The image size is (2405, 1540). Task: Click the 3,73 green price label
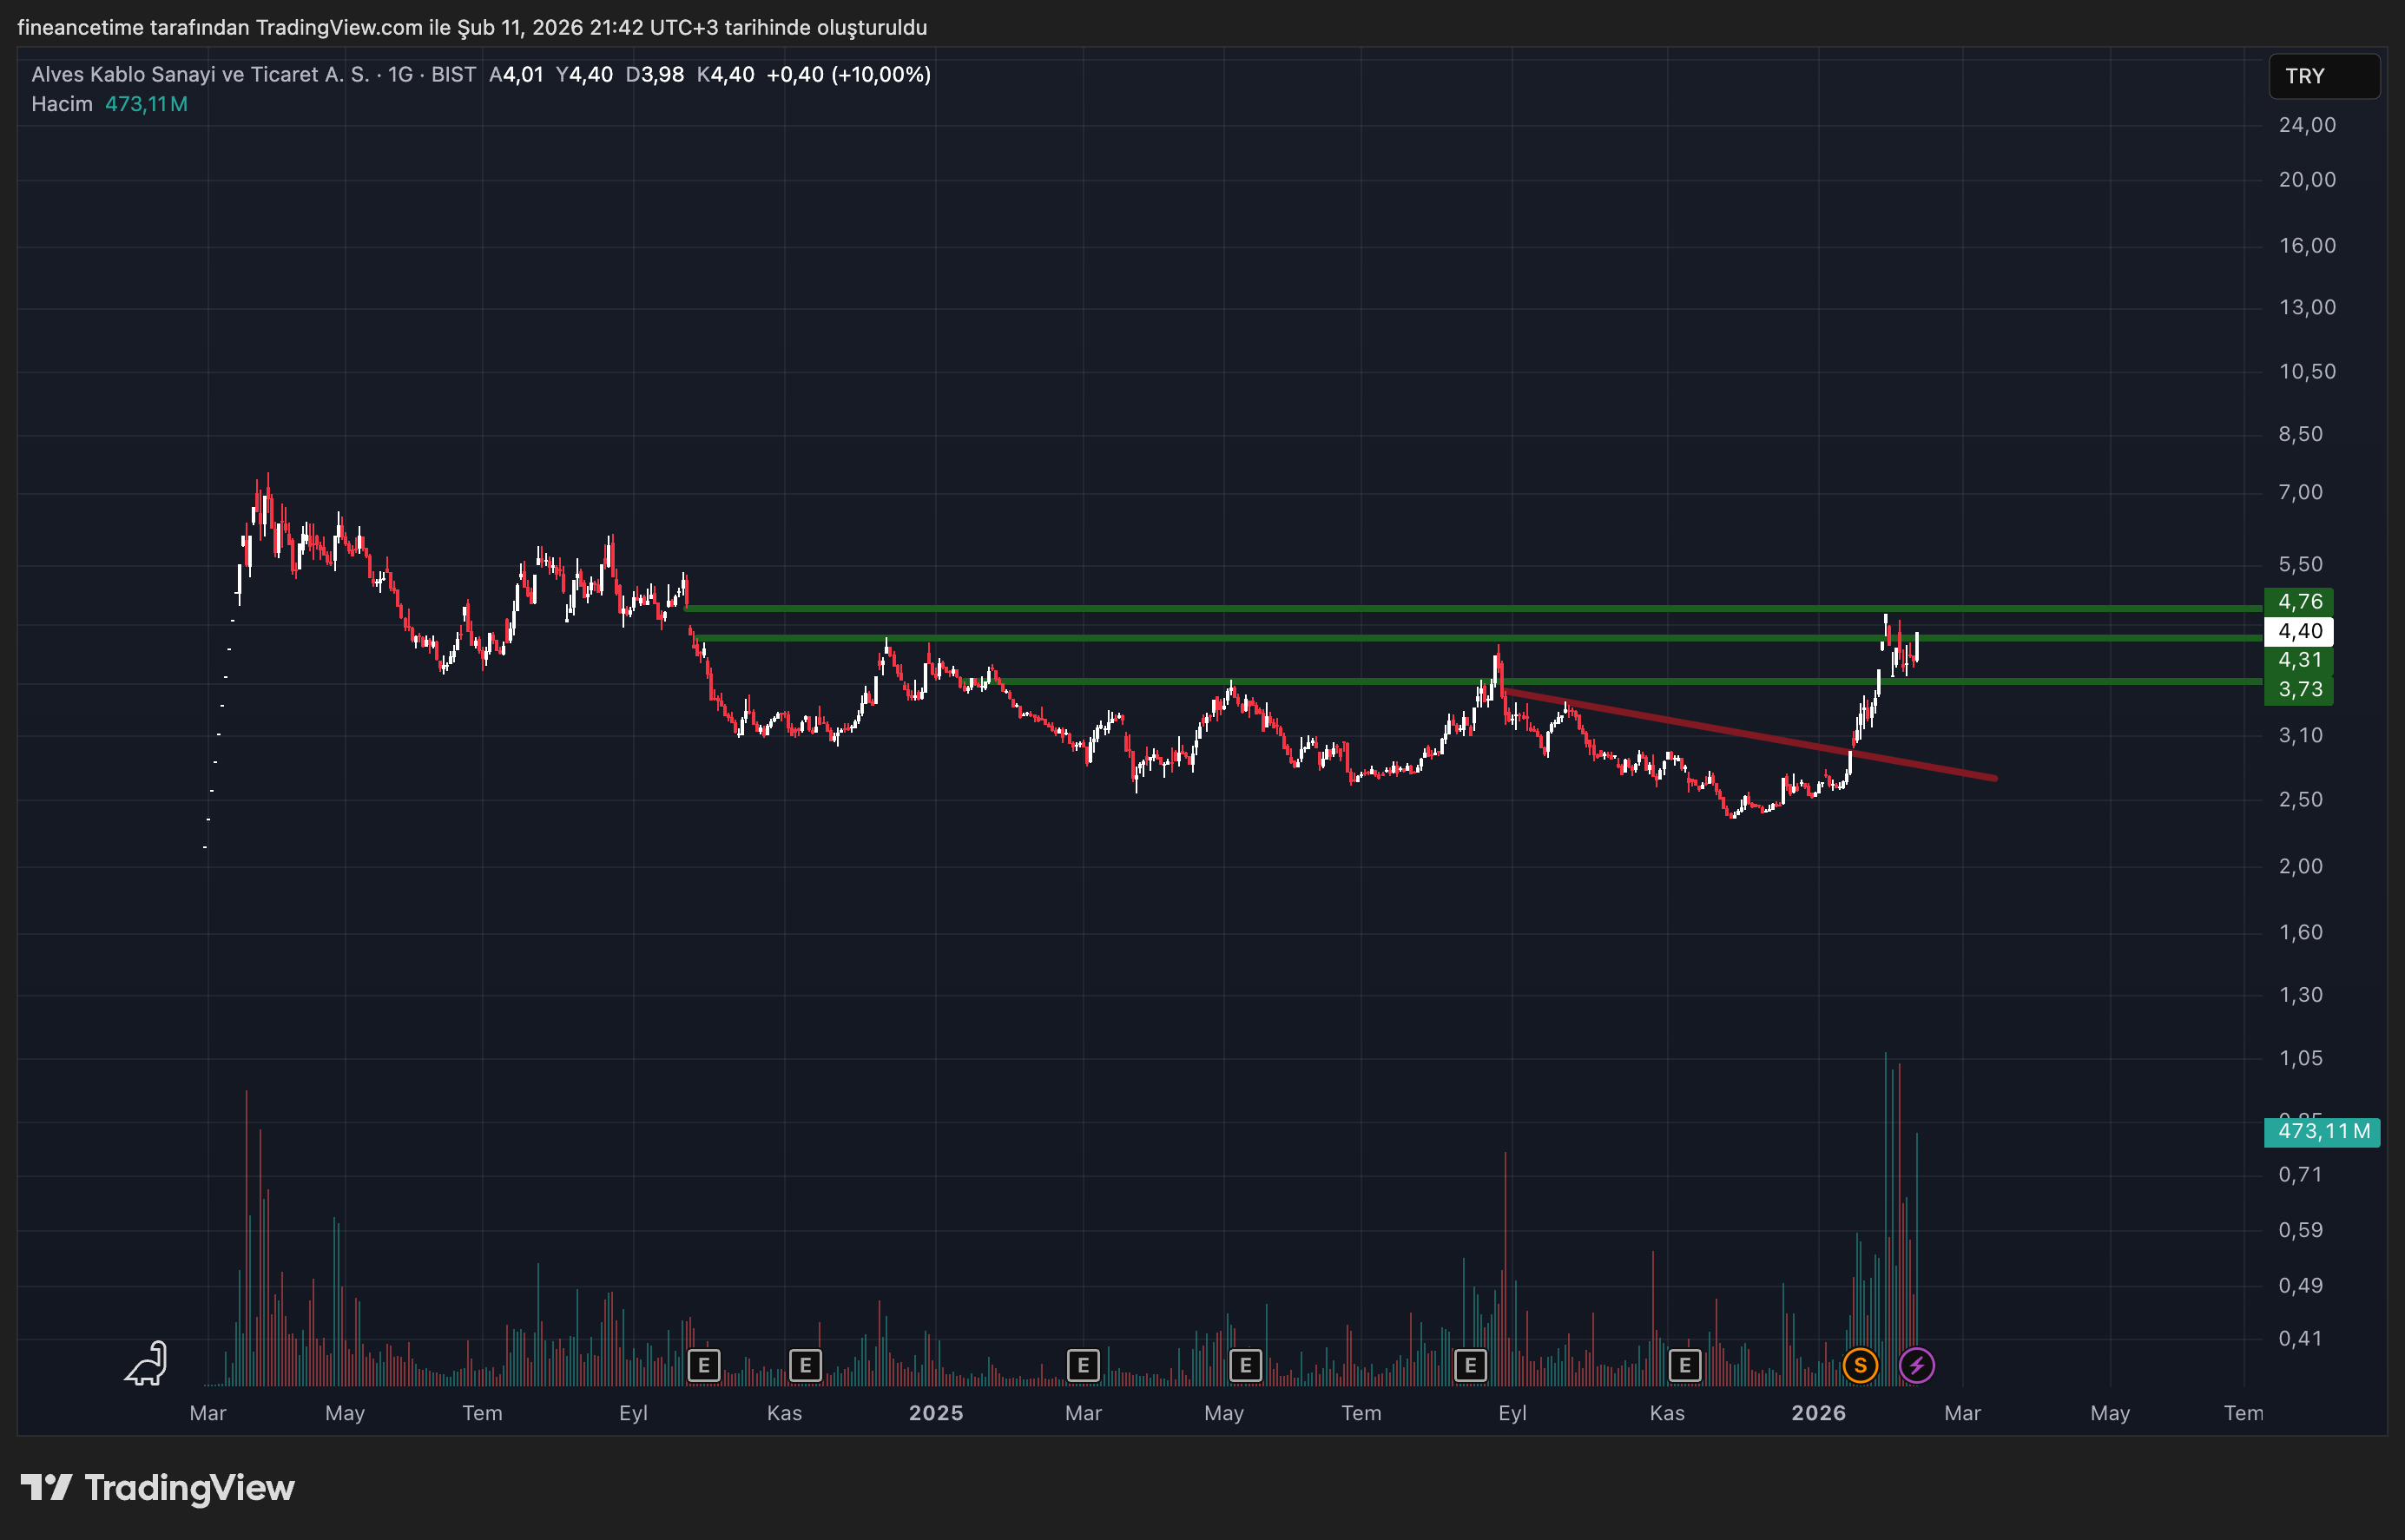click(2298, 689)
